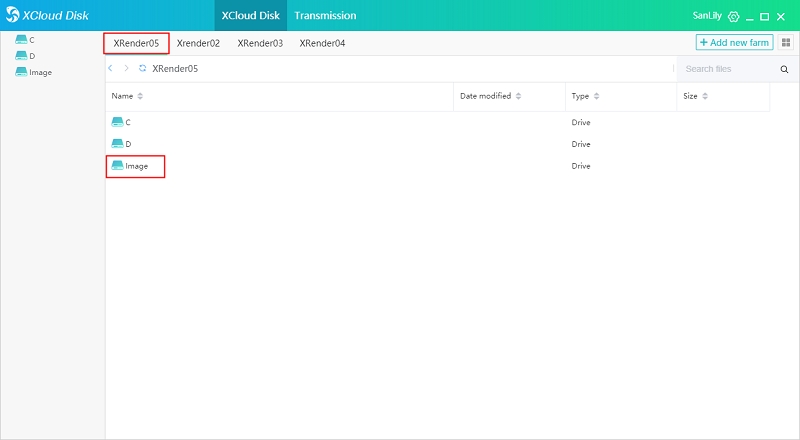Viewport: 800px width, 440px height.
Task: Sort the list by Type column
Action: [x=596, y=96]
